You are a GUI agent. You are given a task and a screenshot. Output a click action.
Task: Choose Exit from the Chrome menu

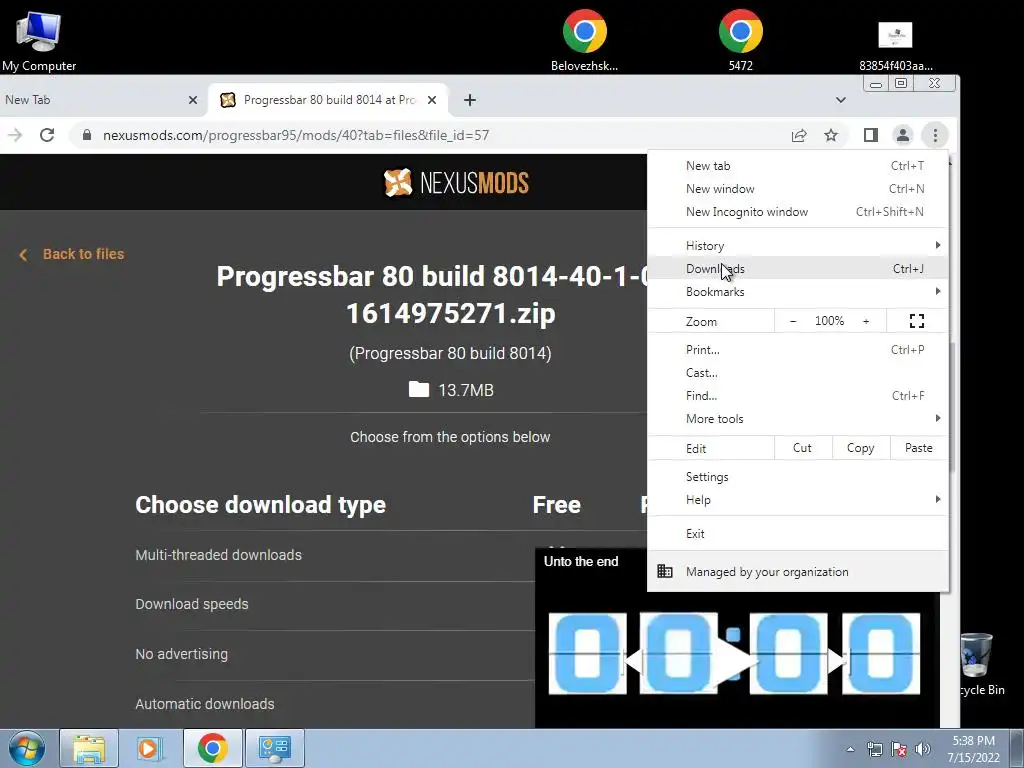tap(798, 534)
